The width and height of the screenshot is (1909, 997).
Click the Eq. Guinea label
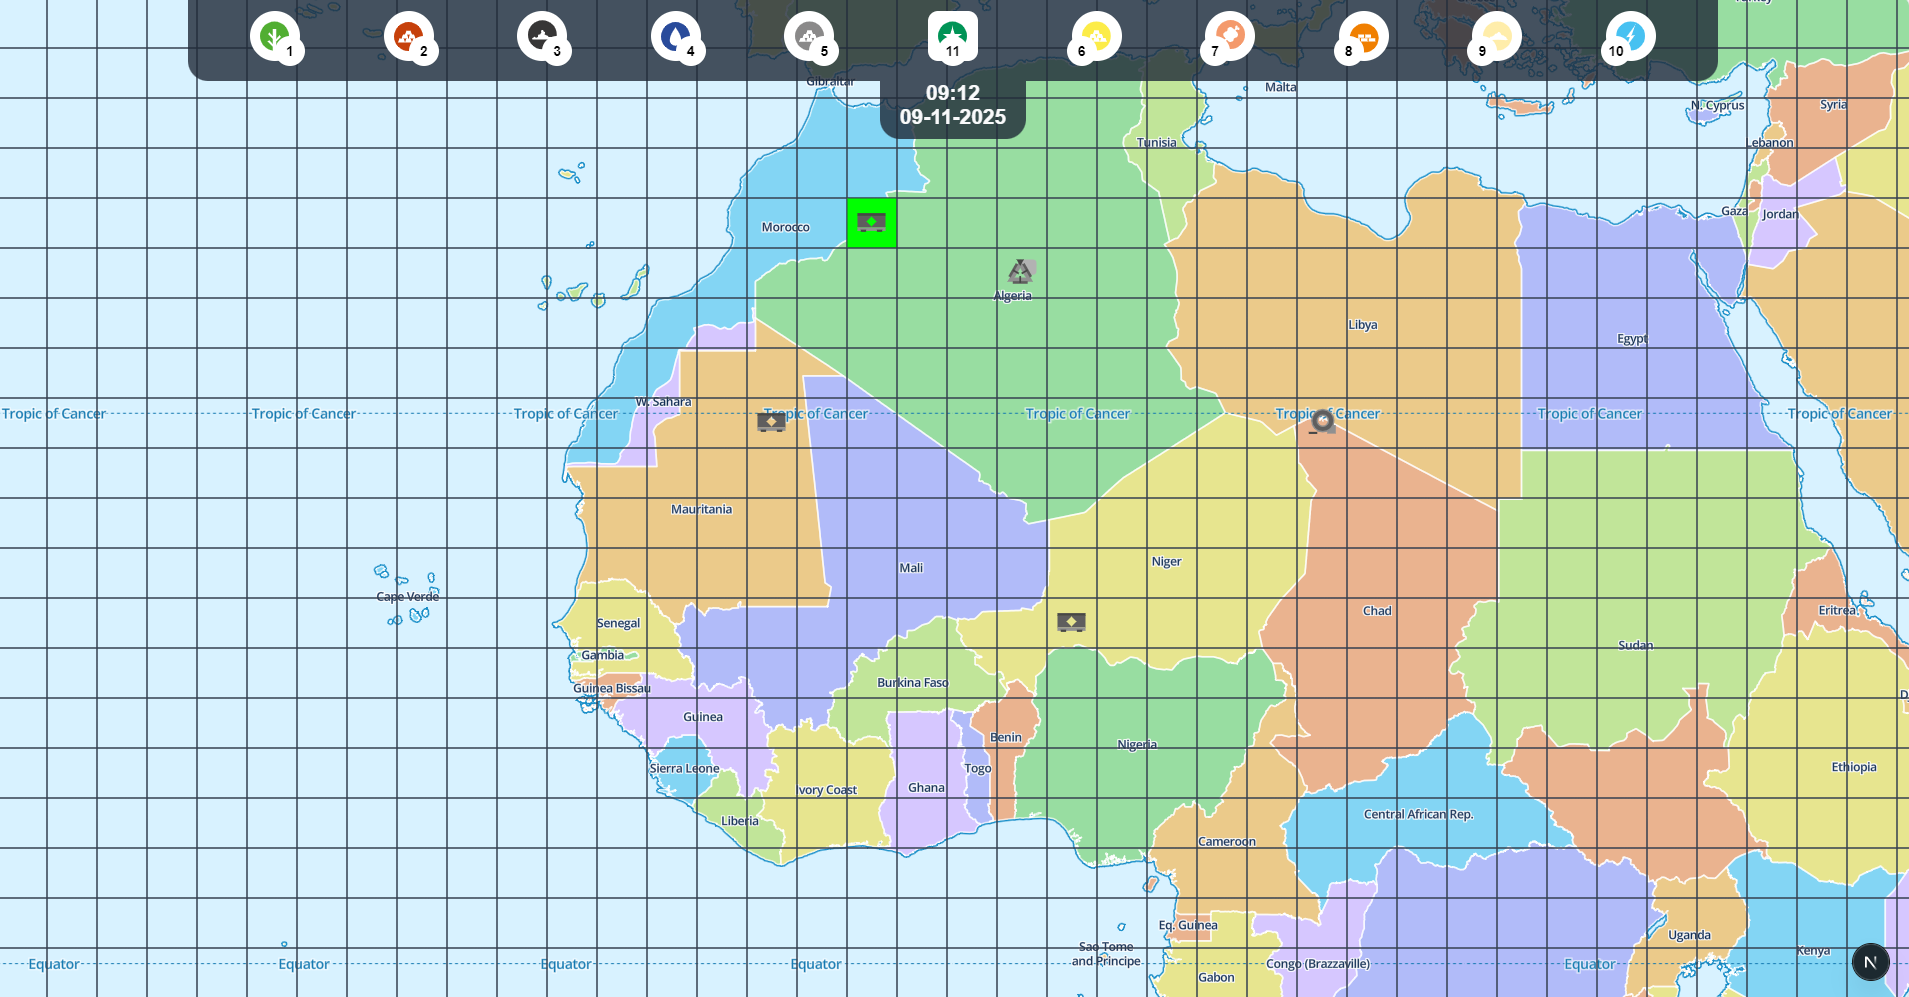[1188, 925]
